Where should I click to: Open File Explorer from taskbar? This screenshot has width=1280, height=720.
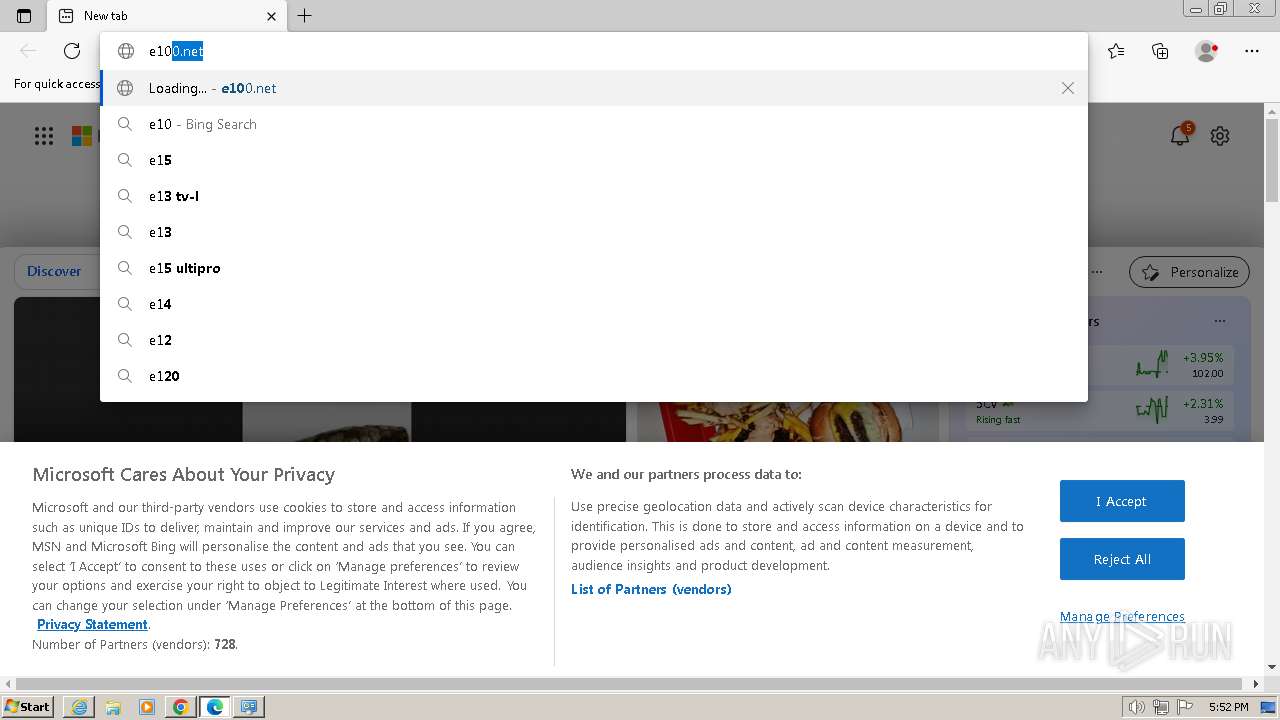[x=113, y=707]
